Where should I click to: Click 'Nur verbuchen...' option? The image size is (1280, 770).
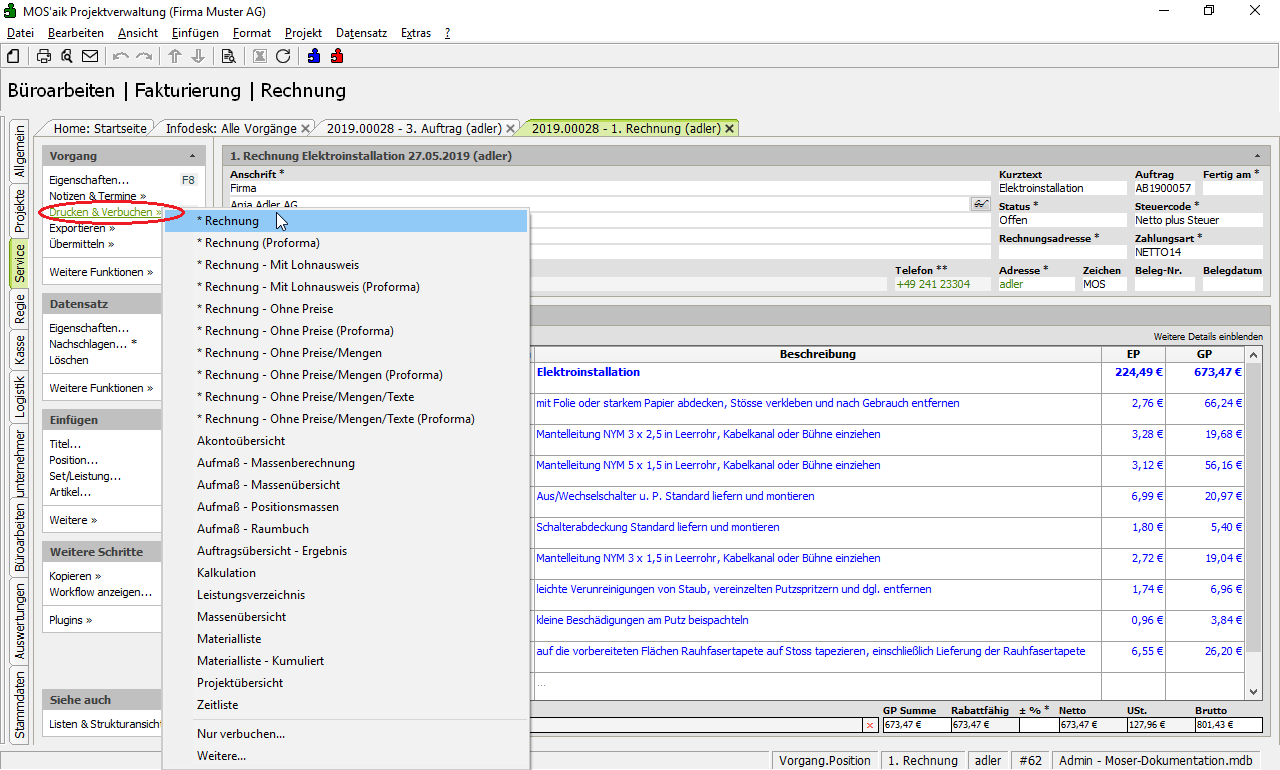point(241,734)
